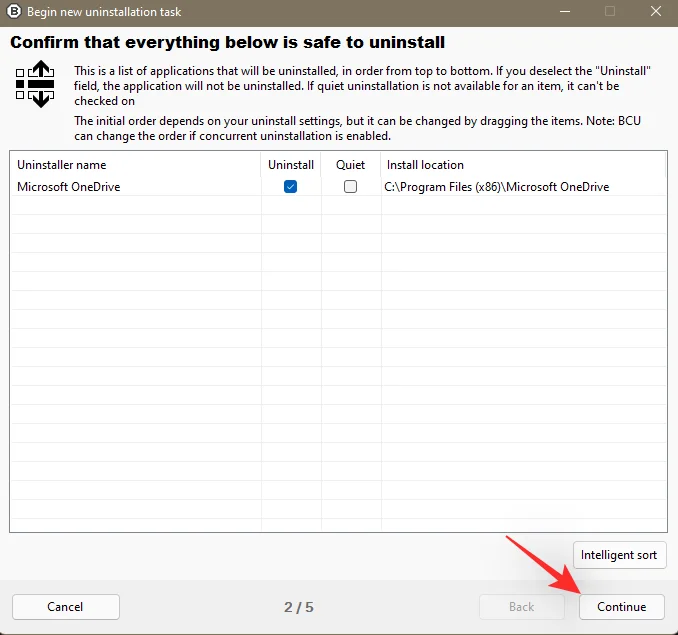The height and width of the screenshot is (635, 678).
Task: Click the Intelligent sort button
Action: click(x=619, y=555)
